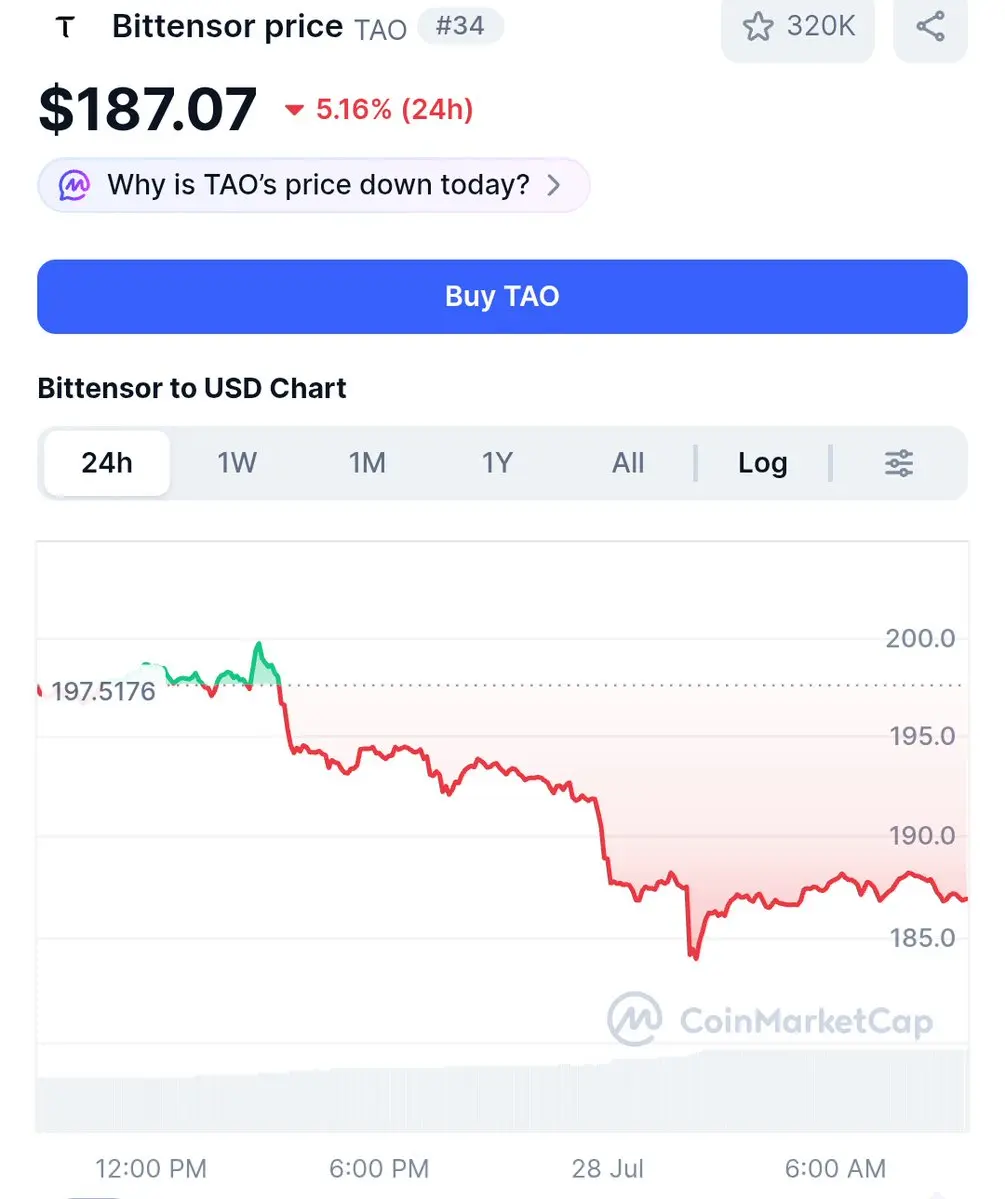1005x1199 pixels.
Task: Click the #34 rank badge
Action: pos(460,27)
